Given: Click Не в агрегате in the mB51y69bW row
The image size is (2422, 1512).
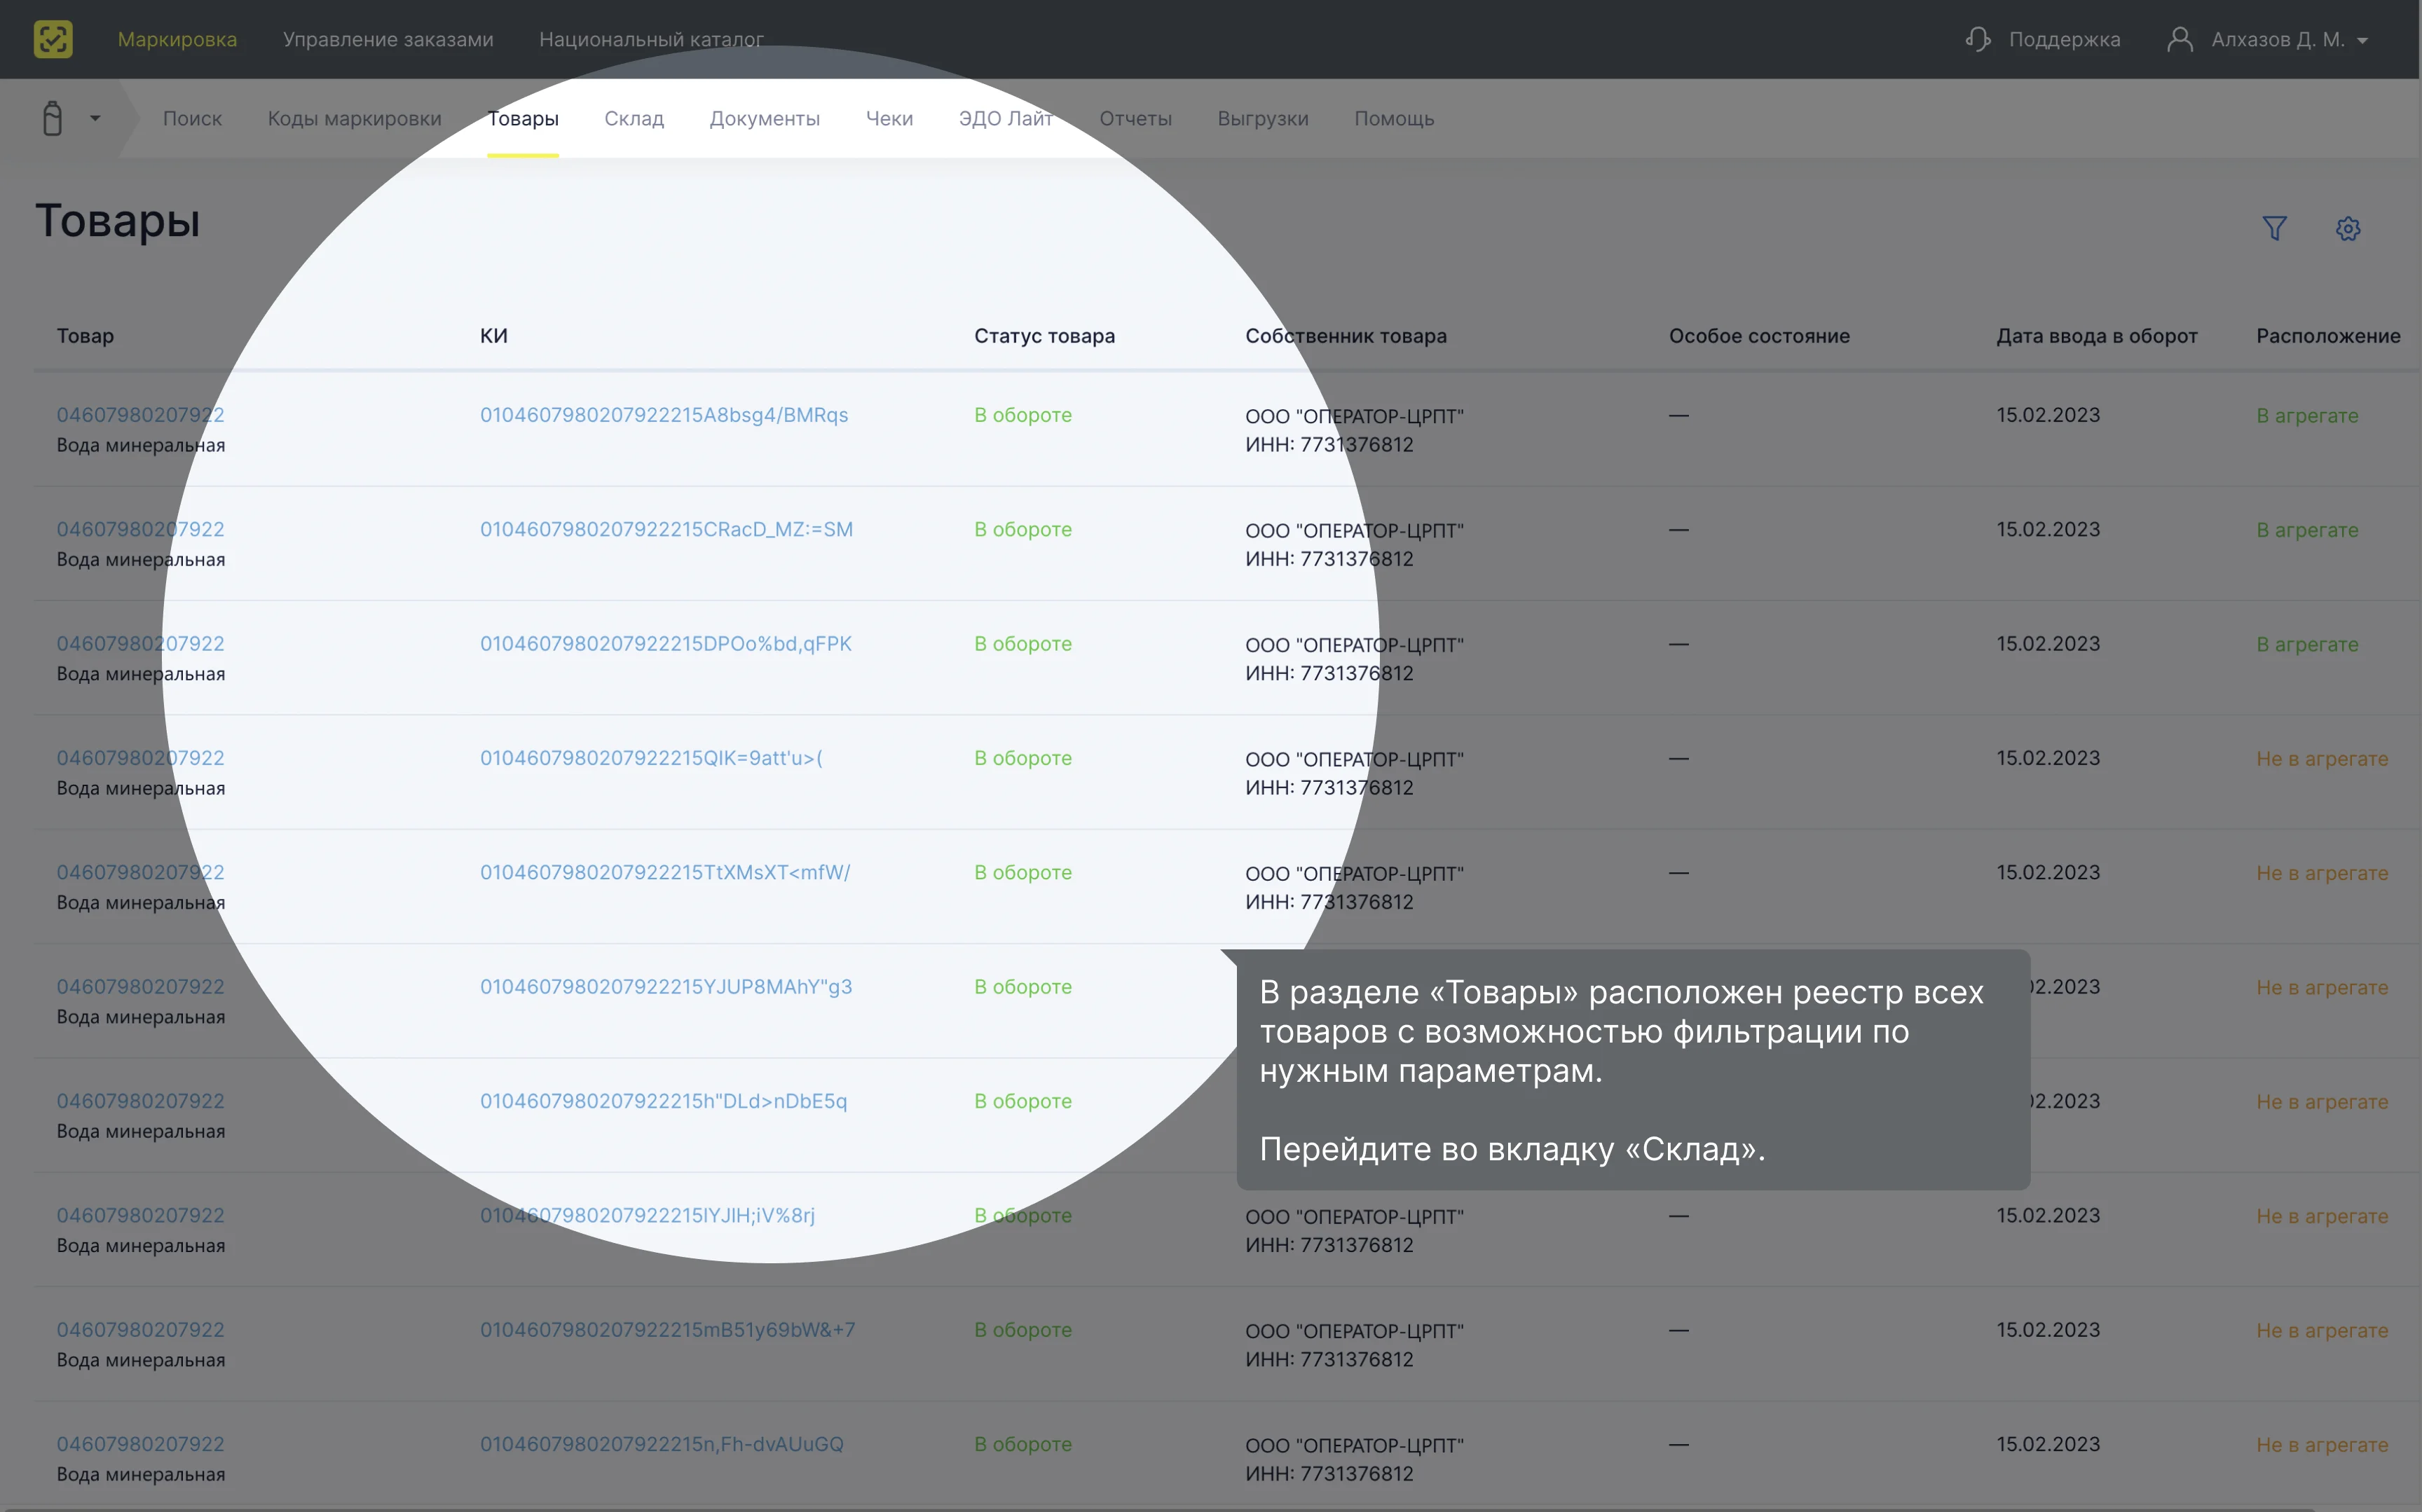Looking at the screenshot, I should [2322, 1331].
